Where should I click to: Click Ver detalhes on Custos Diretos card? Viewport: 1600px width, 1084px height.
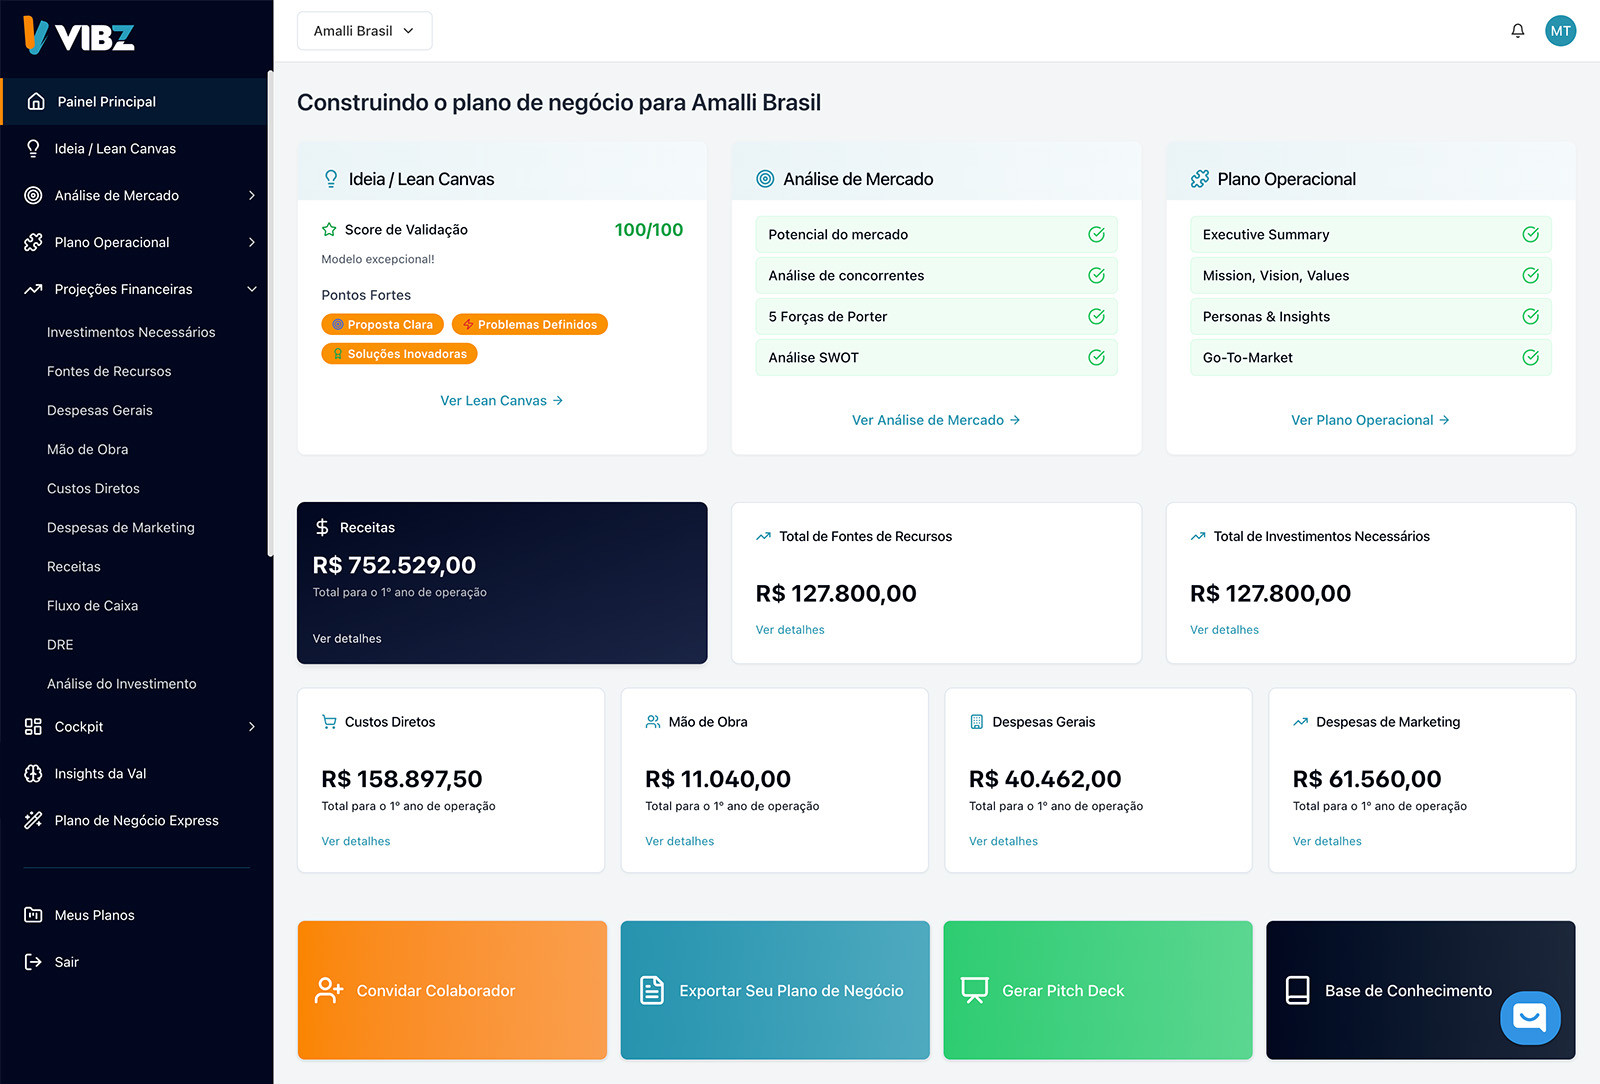click(x=356, y=841)
